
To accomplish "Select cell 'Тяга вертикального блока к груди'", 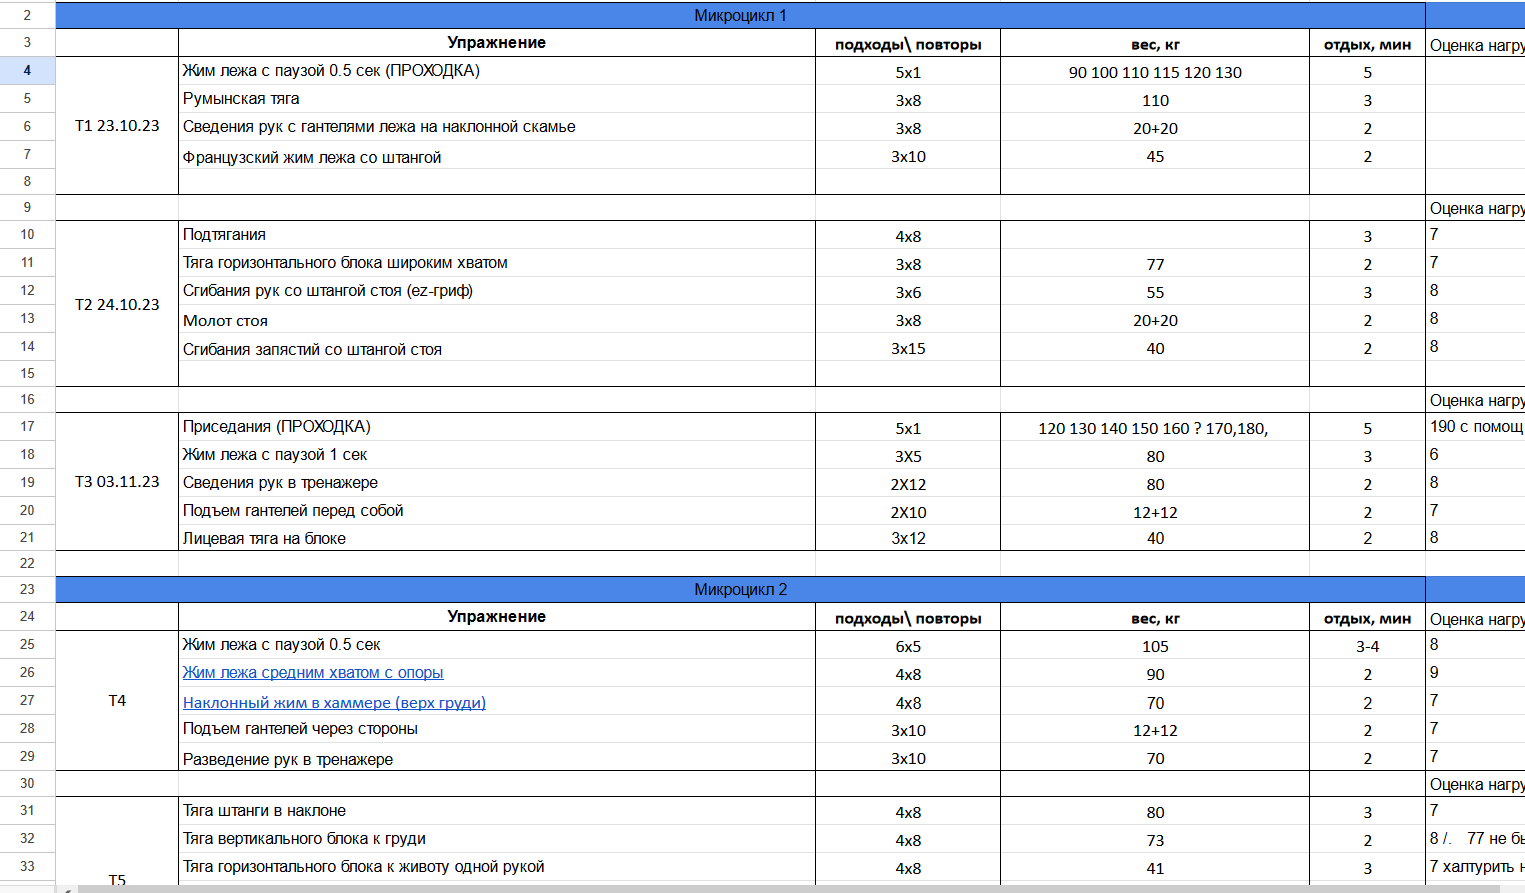I will point(497,839).
